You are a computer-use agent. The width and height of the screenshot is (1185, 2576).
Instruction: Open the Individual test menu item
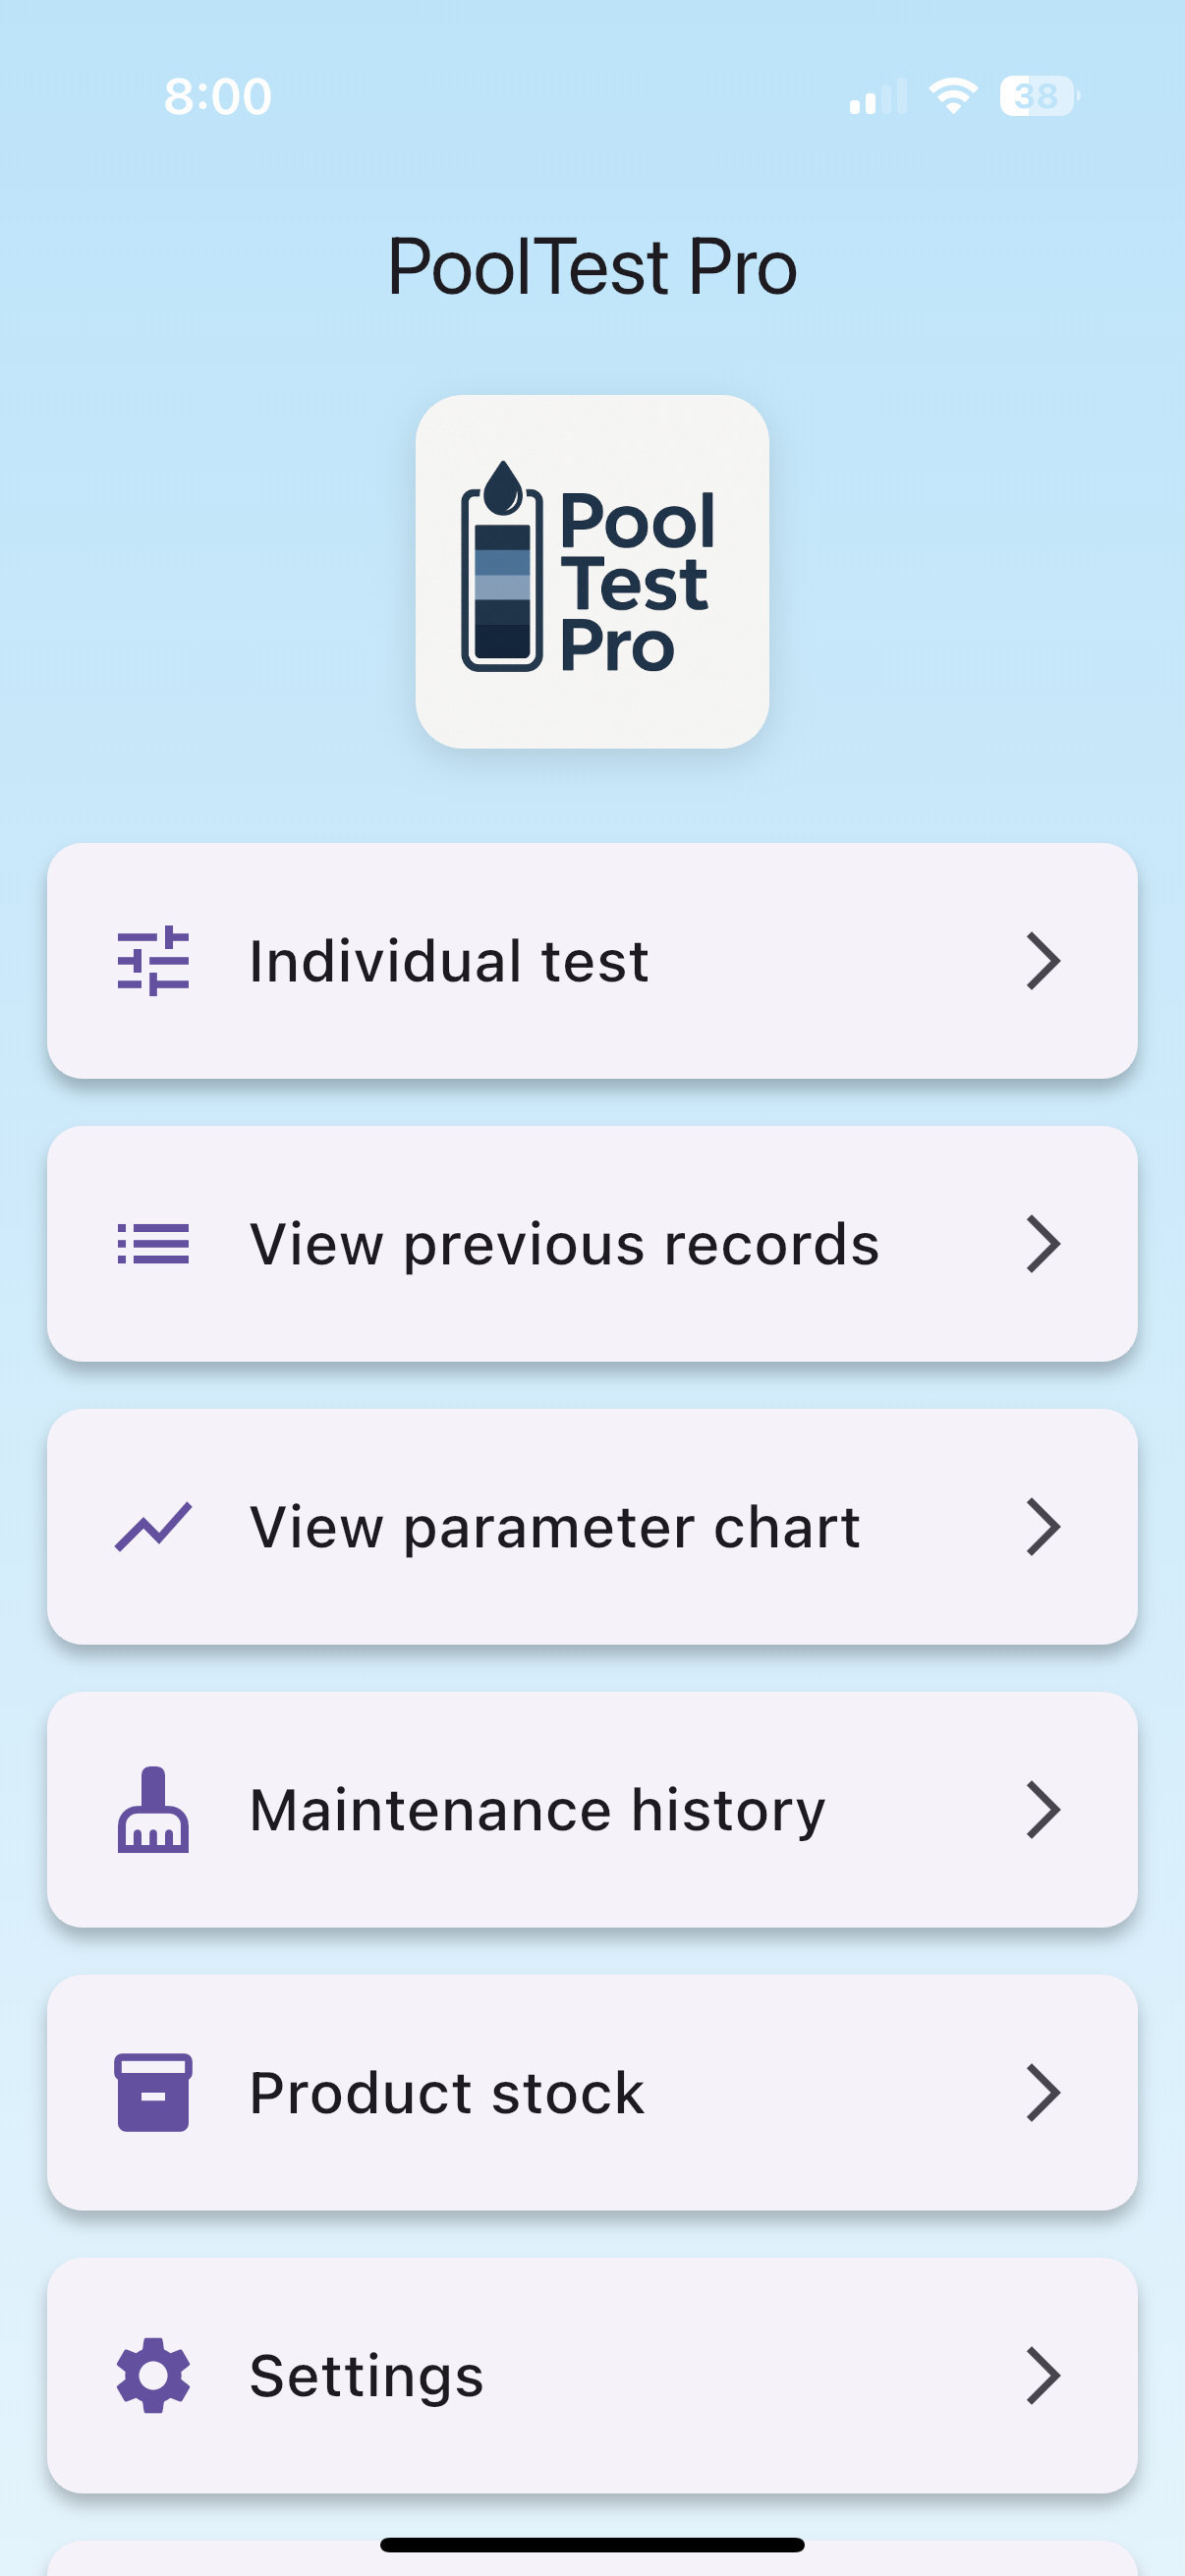click(592, 961)
